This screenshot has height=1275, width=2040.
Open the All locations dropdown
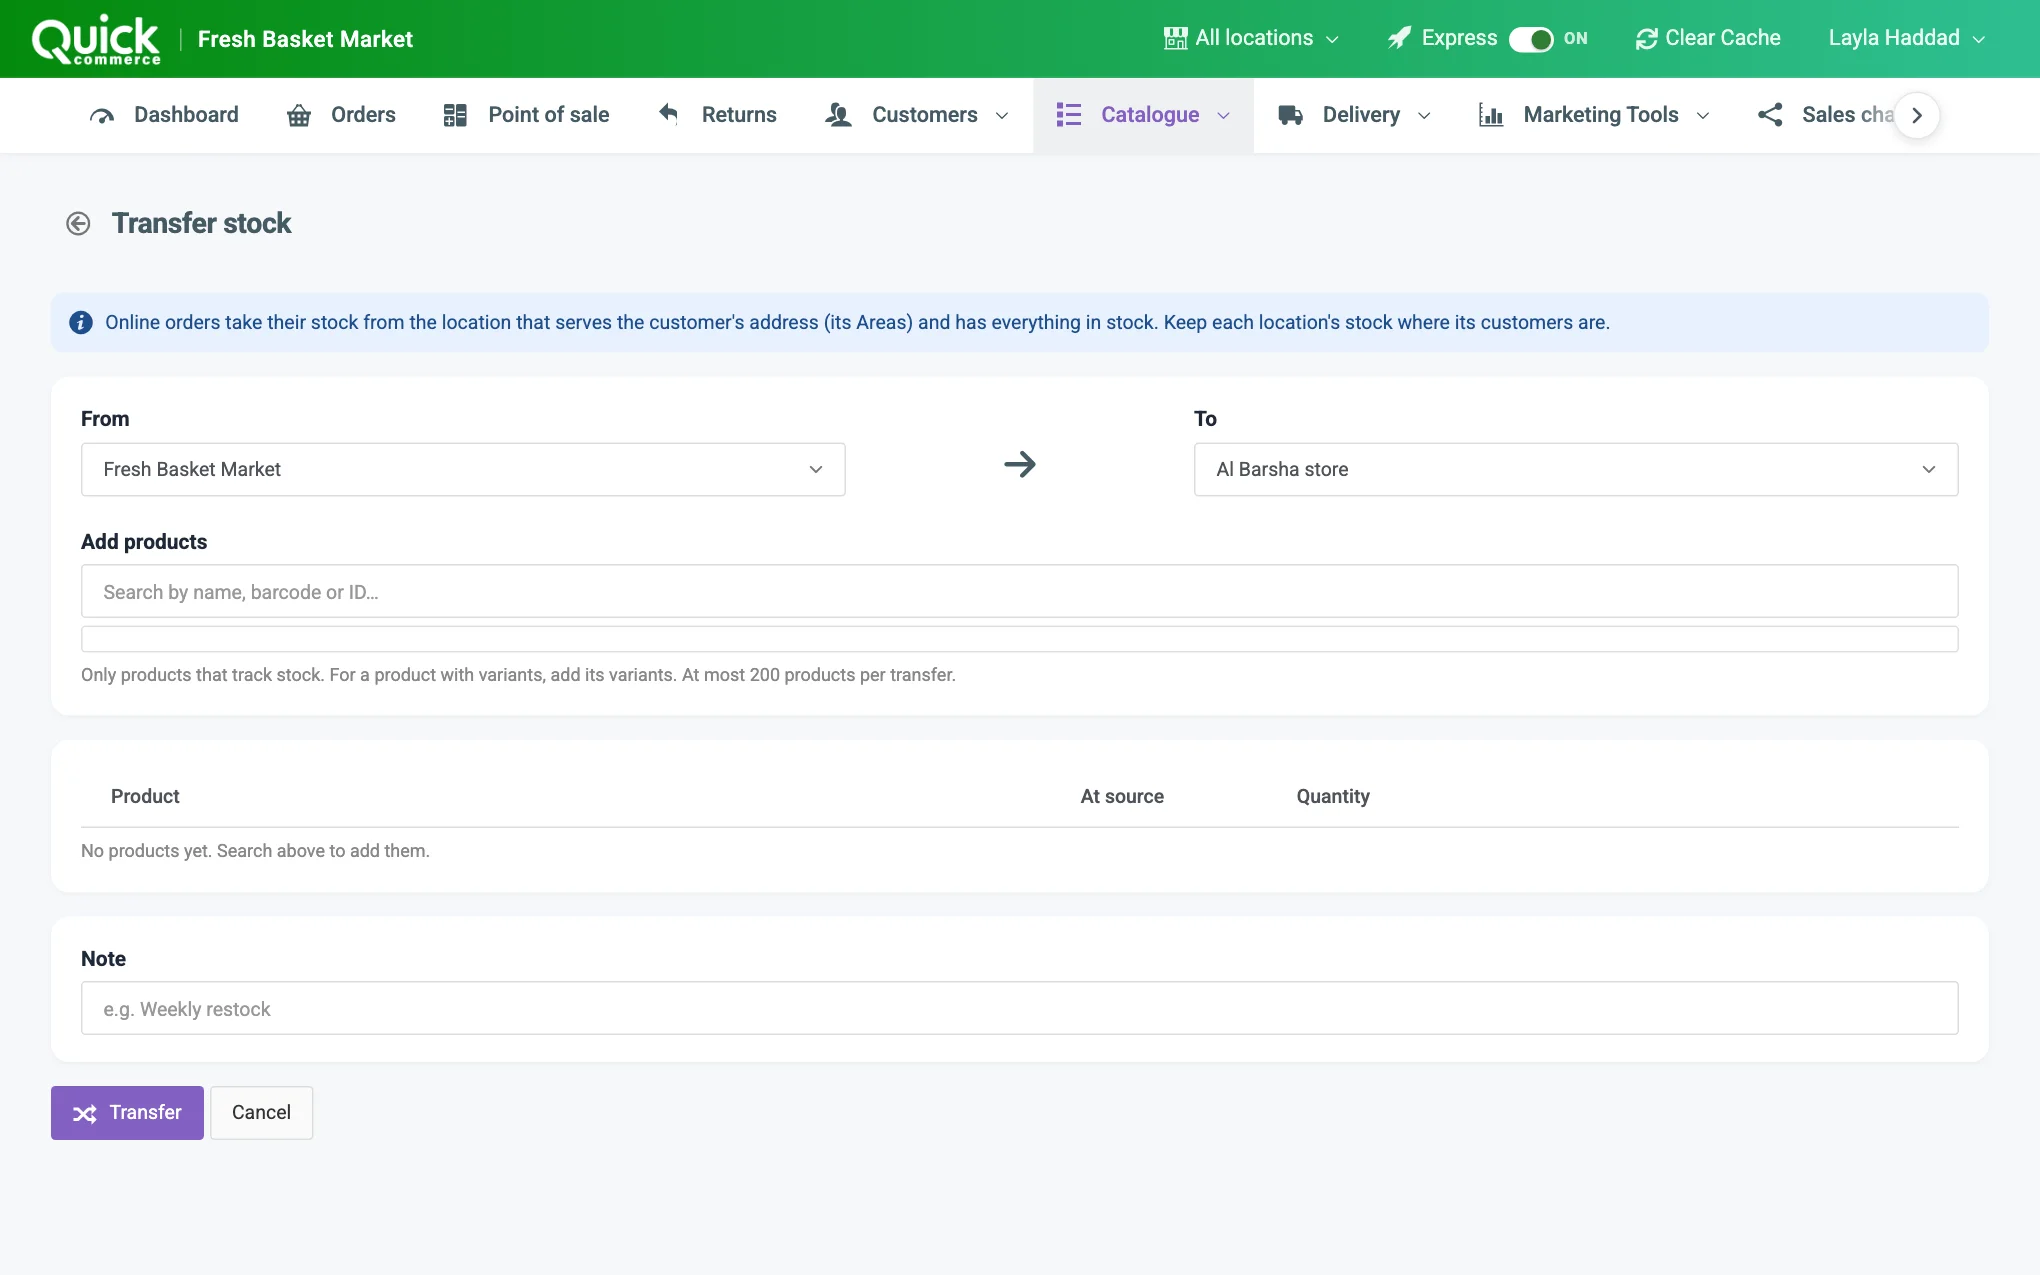coord(1251,38)
